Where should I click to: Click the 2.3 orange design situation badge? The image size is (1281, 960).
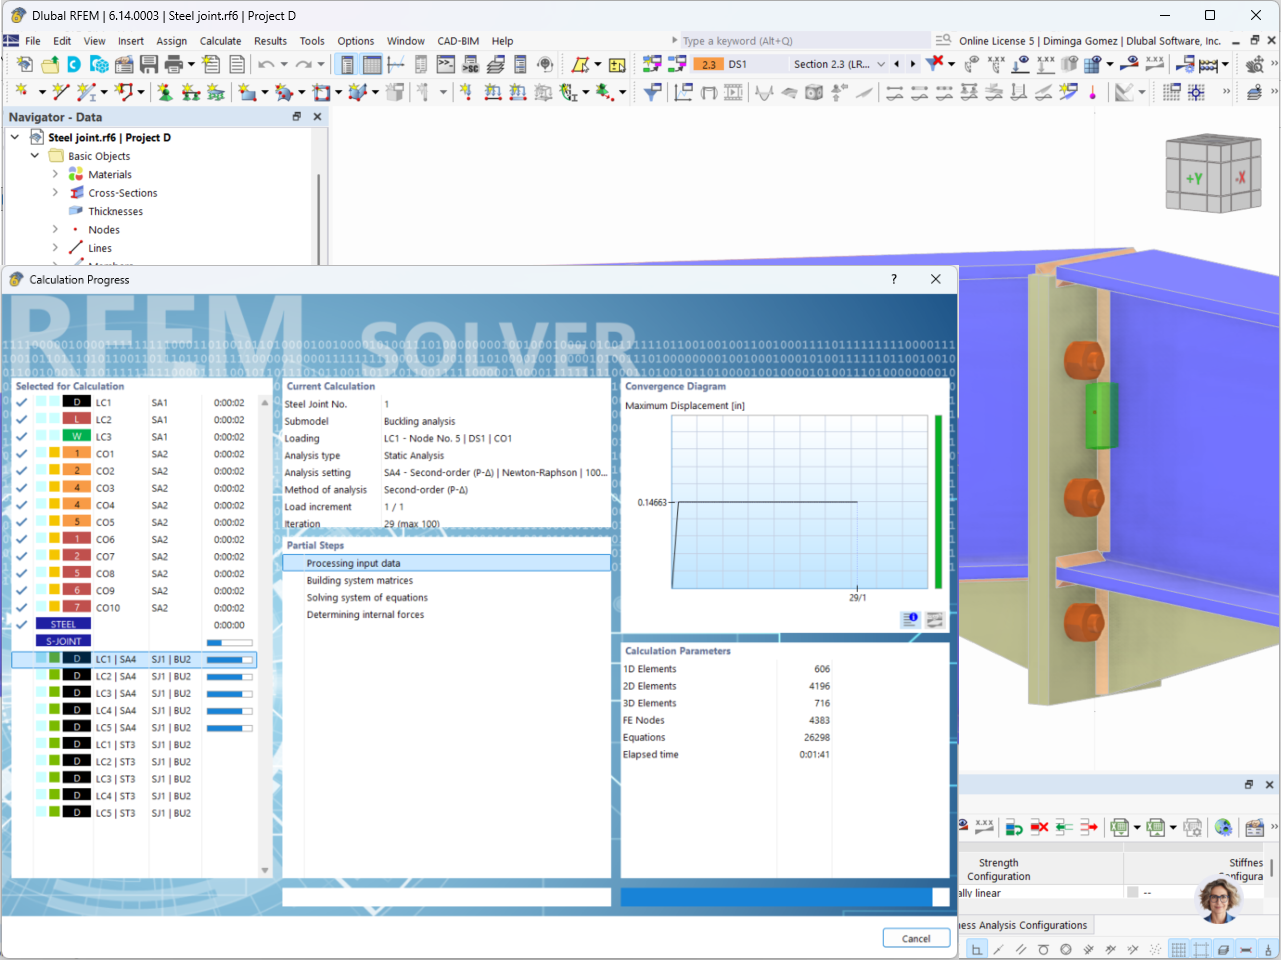(708, 64)
